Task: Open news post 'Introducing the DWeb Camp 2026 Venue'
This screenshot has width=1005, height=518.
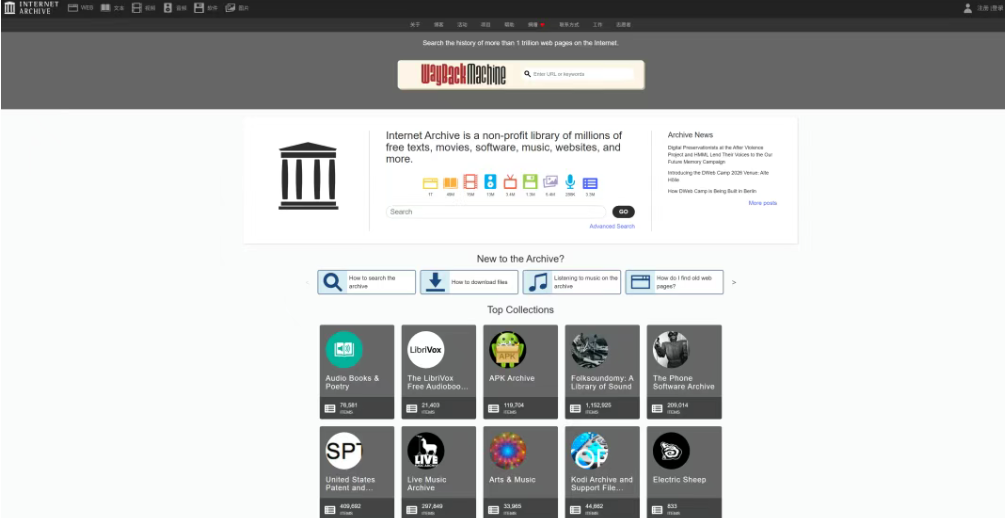Action: [718, 176]
